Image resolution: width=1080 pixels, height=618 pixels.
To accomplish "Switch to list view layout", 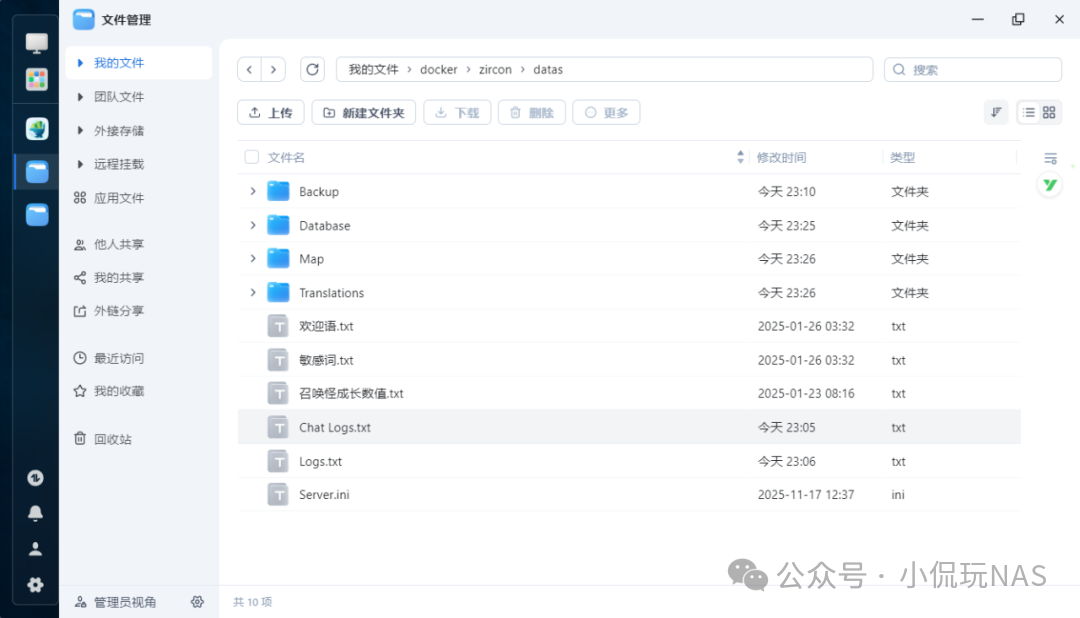I will point(1027,113).
